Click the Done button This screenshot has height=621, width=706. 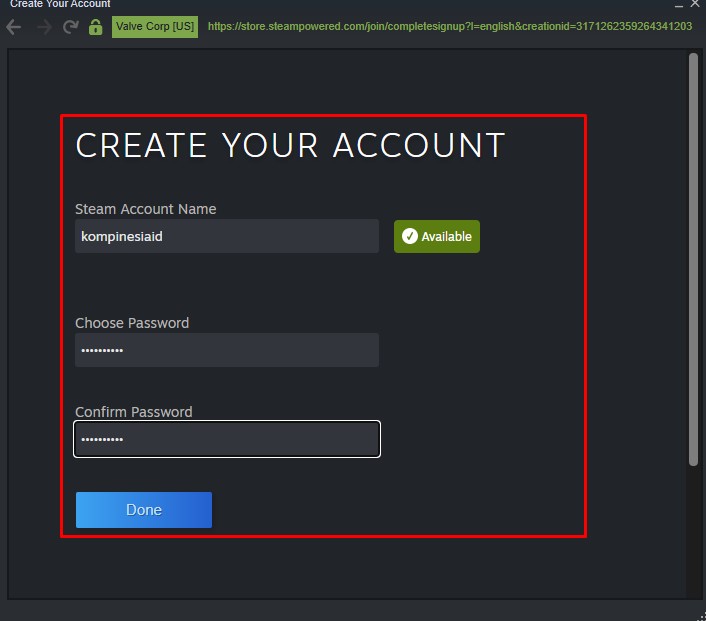[x=144, y=510]
